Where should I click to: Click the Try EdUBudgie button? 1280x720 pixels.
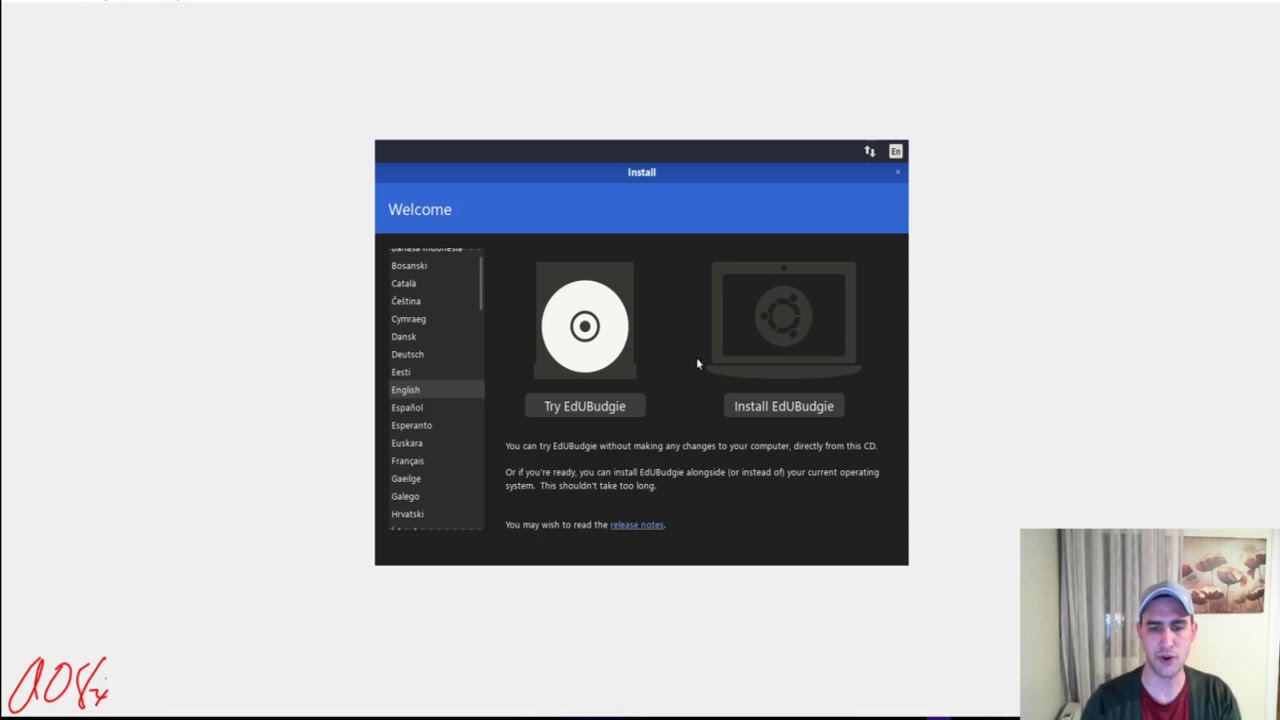coord(585,406)
